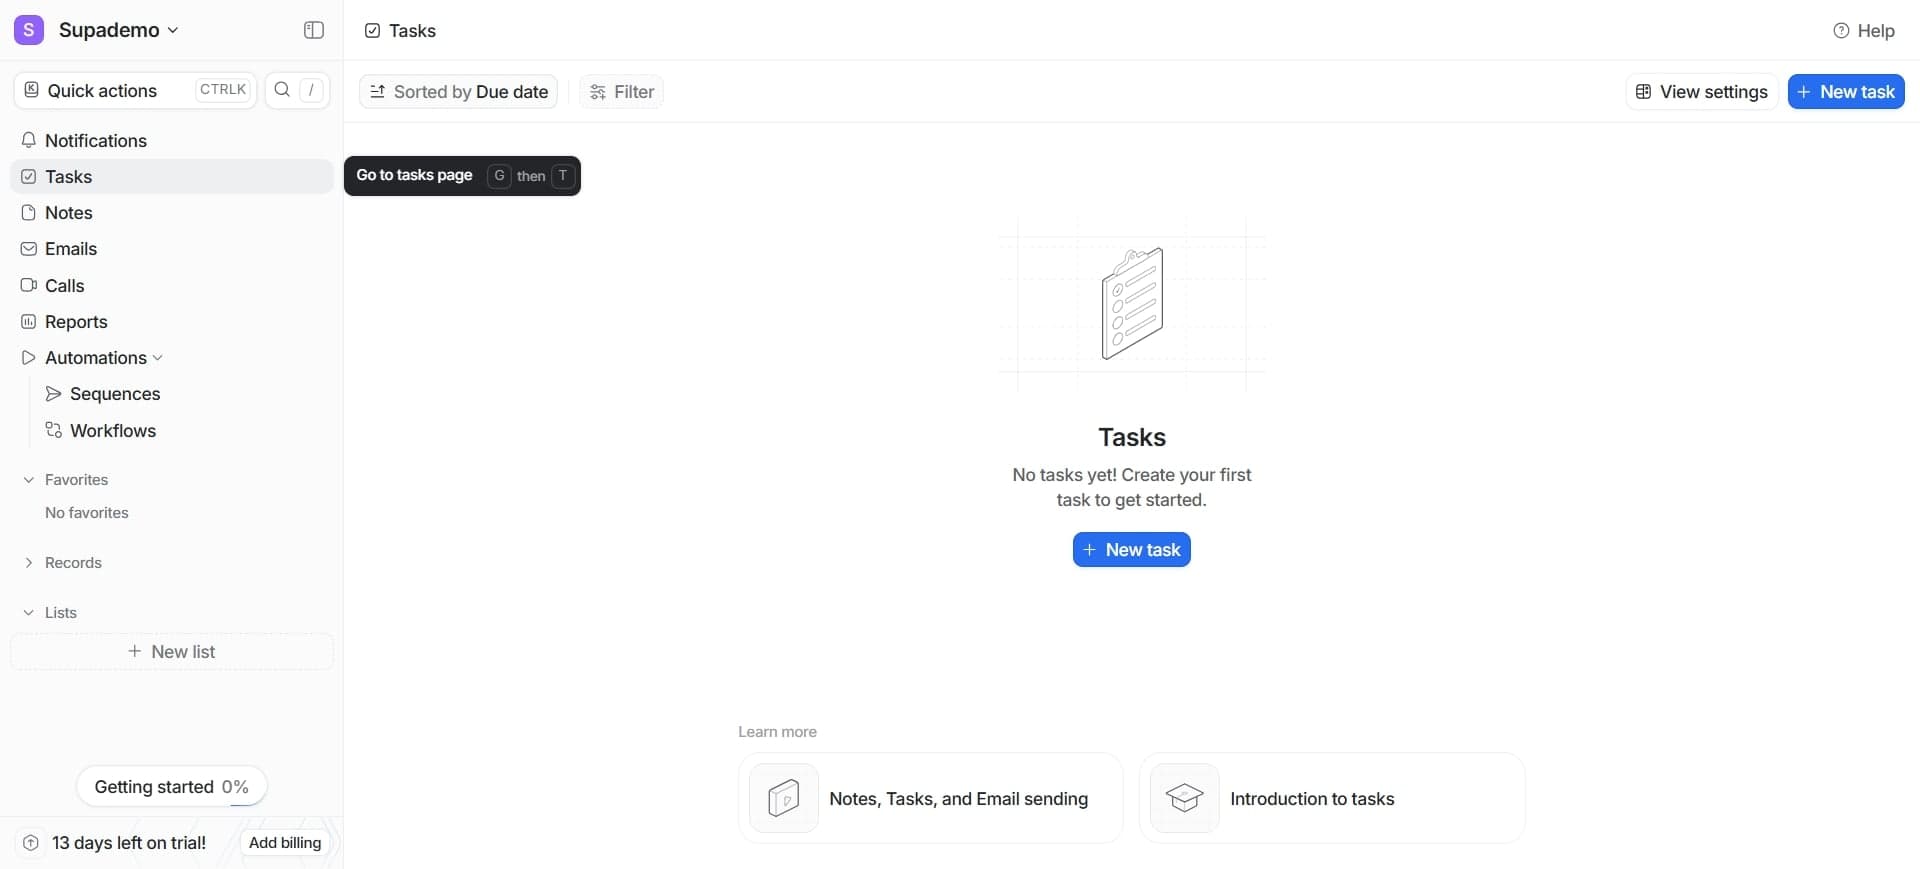1920x869 pixels.
Task: Collapse the Automations chevron
Action: pos(158,358)
